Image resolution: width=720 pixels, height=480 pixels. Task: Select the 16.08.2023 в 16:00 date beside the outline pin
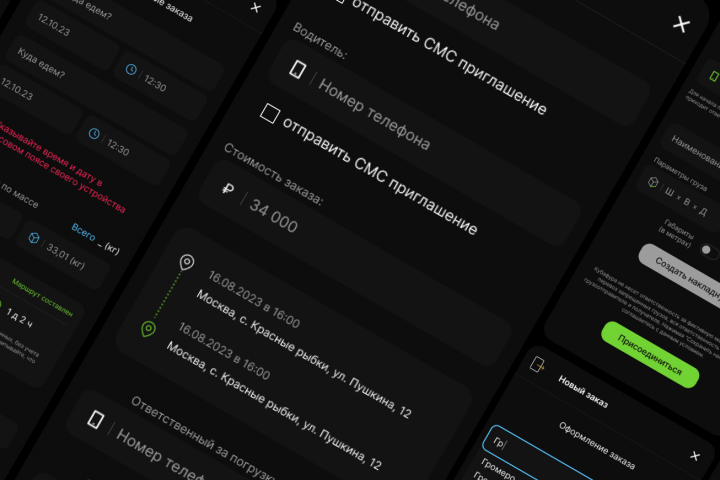254,299
